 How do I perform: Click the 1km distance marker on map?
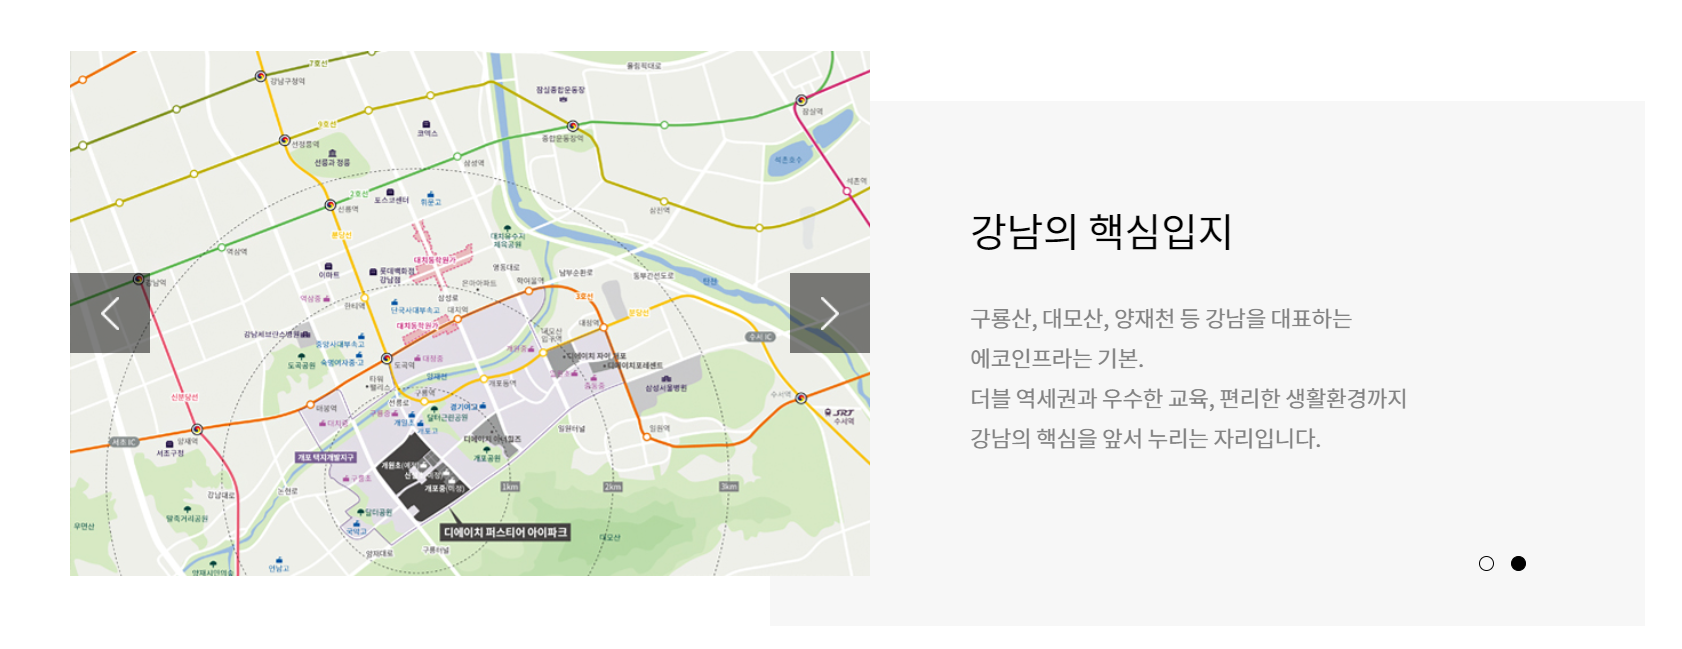(510, 487)
